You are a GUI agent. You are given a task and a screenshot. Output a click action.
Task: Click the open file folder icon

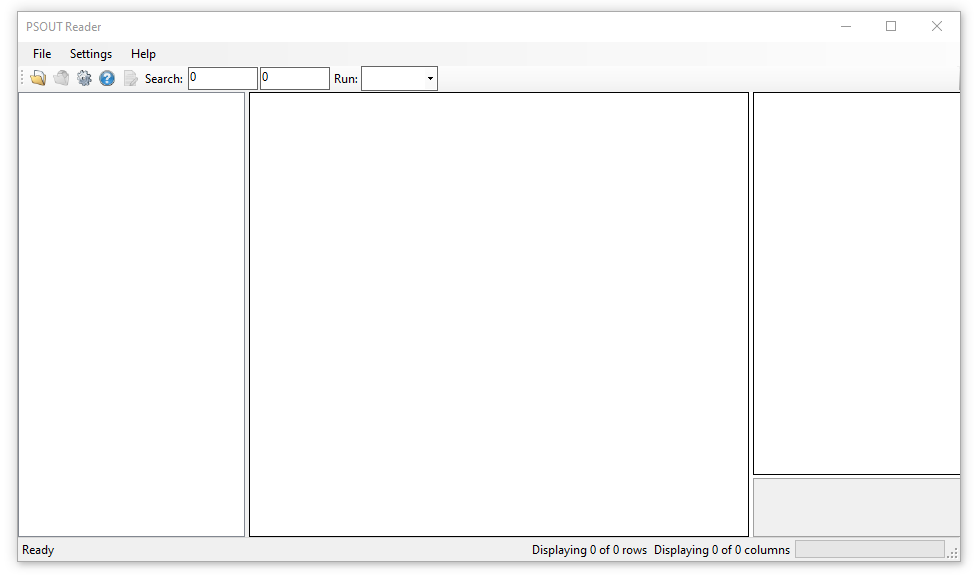[38, 78]
